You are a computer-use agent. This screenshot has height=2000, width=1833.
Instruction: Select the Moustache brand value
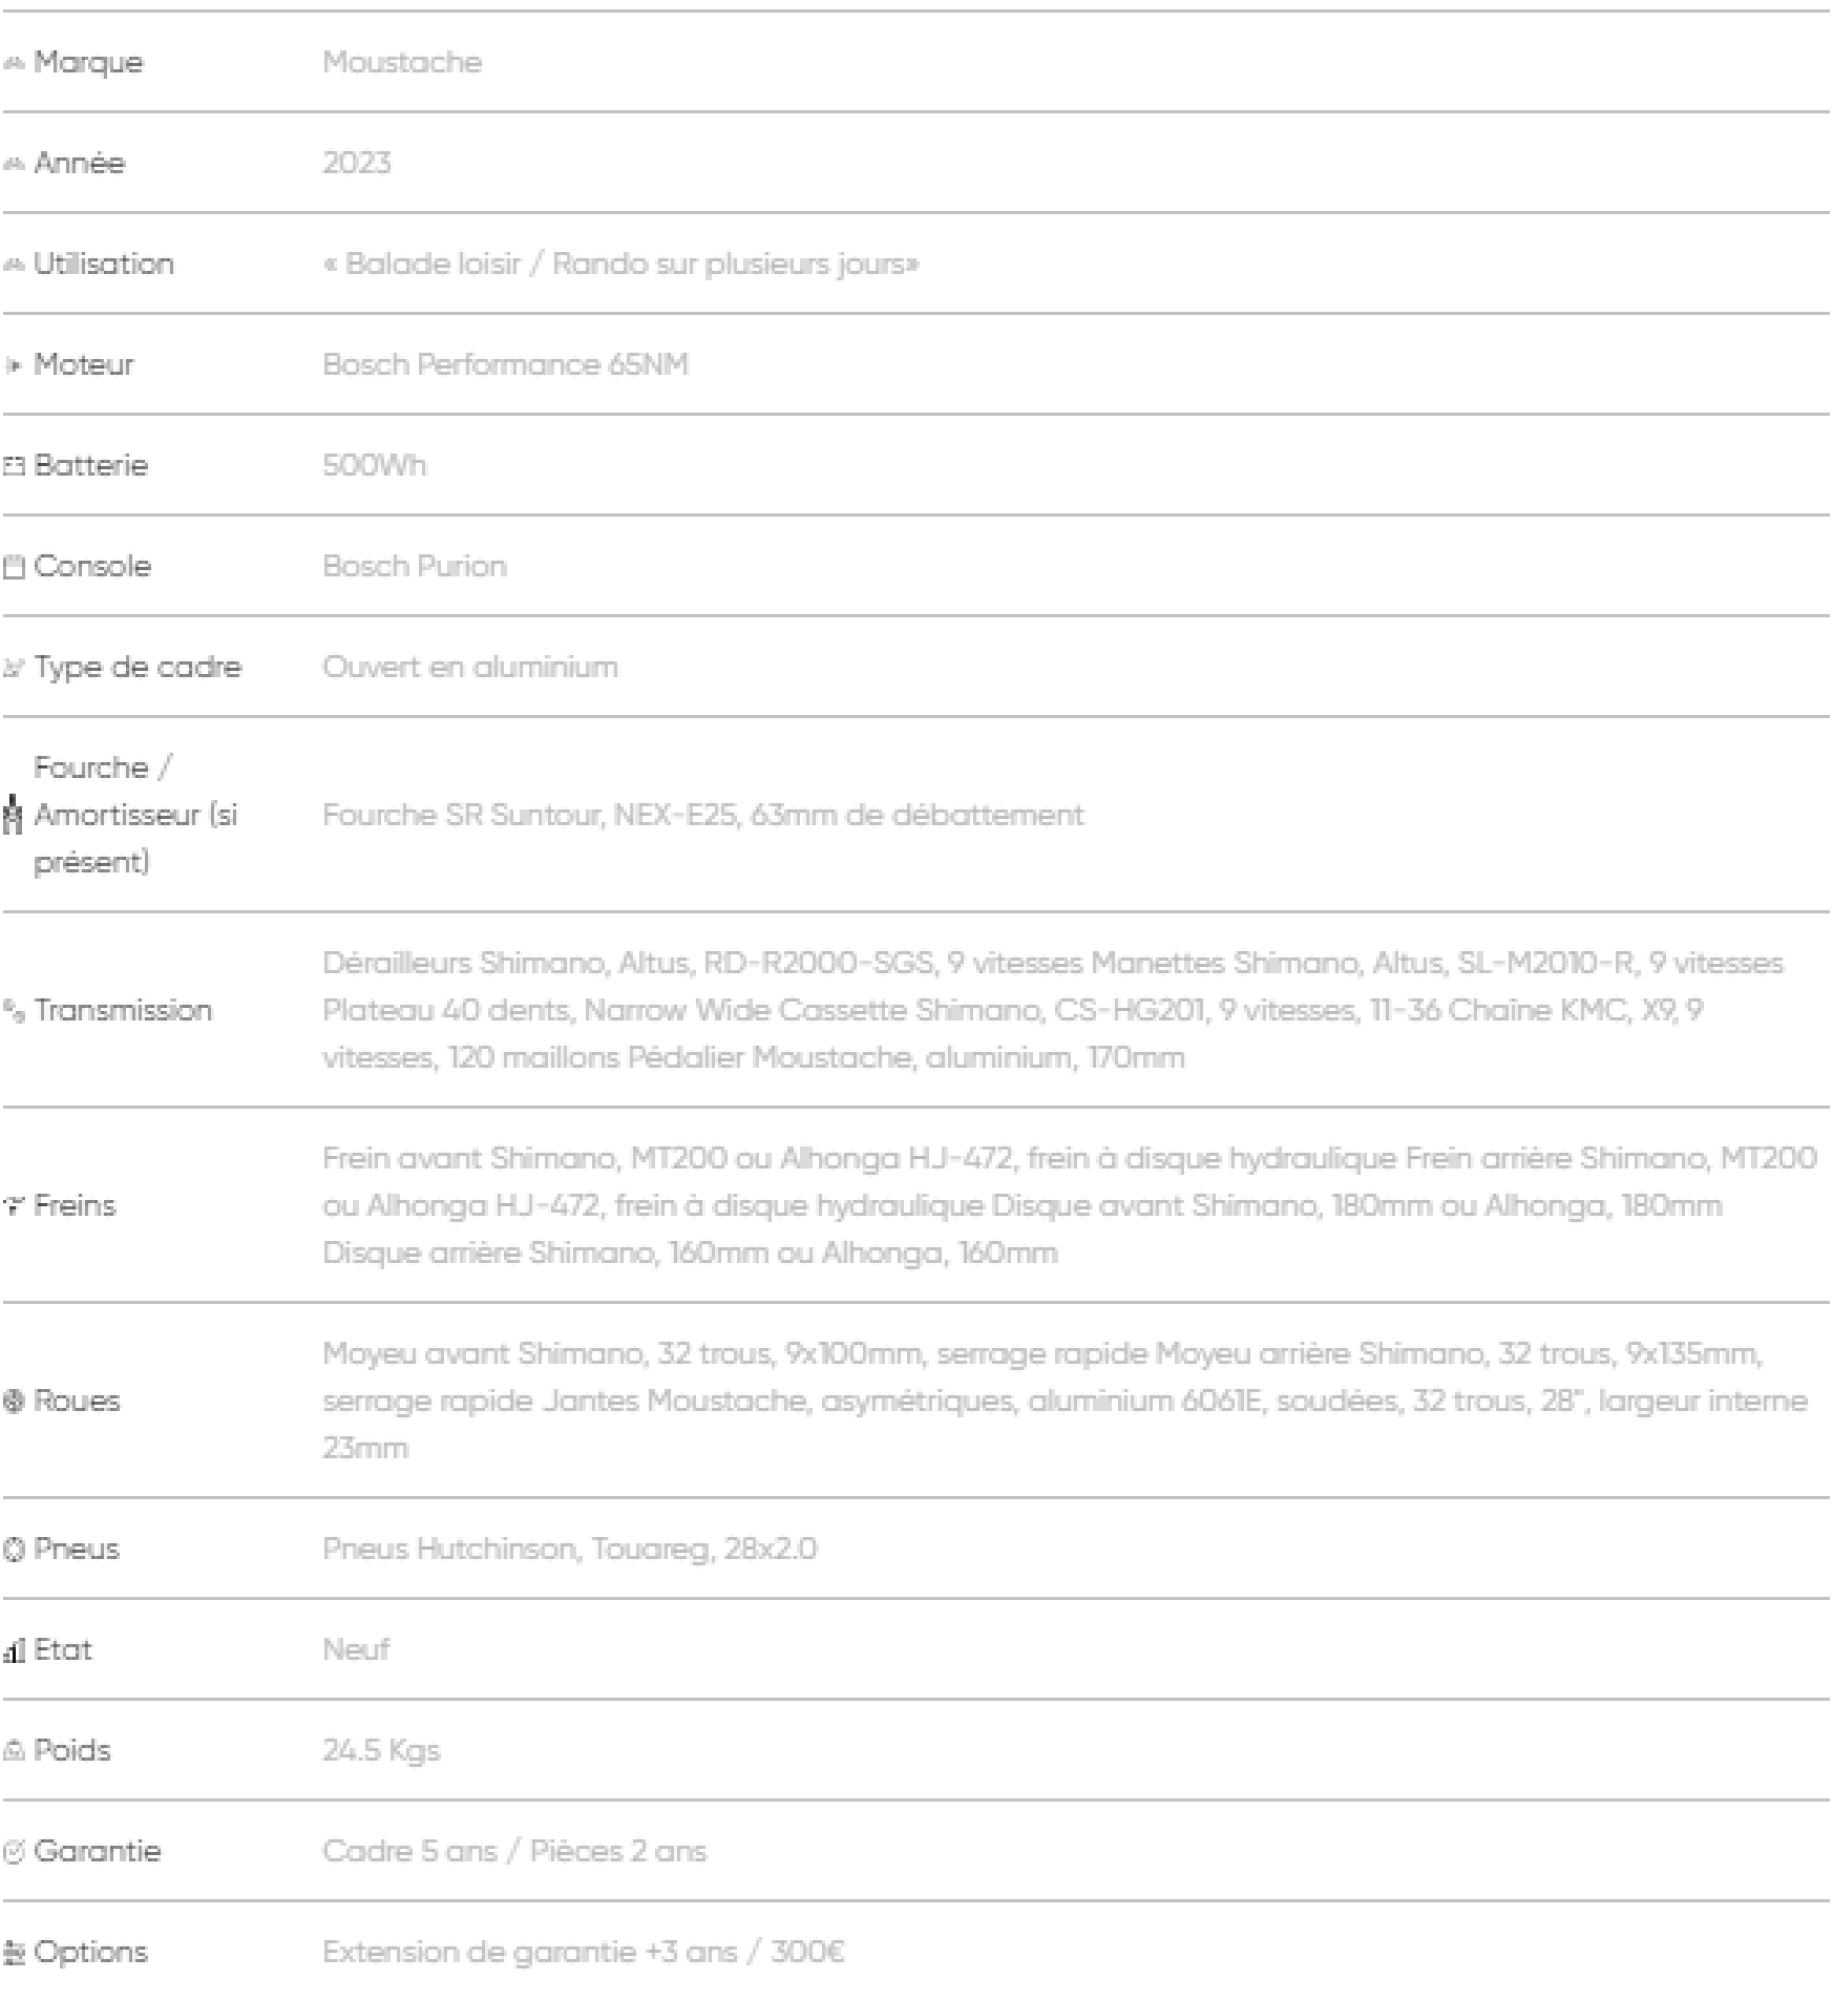[x=402, y=62]
